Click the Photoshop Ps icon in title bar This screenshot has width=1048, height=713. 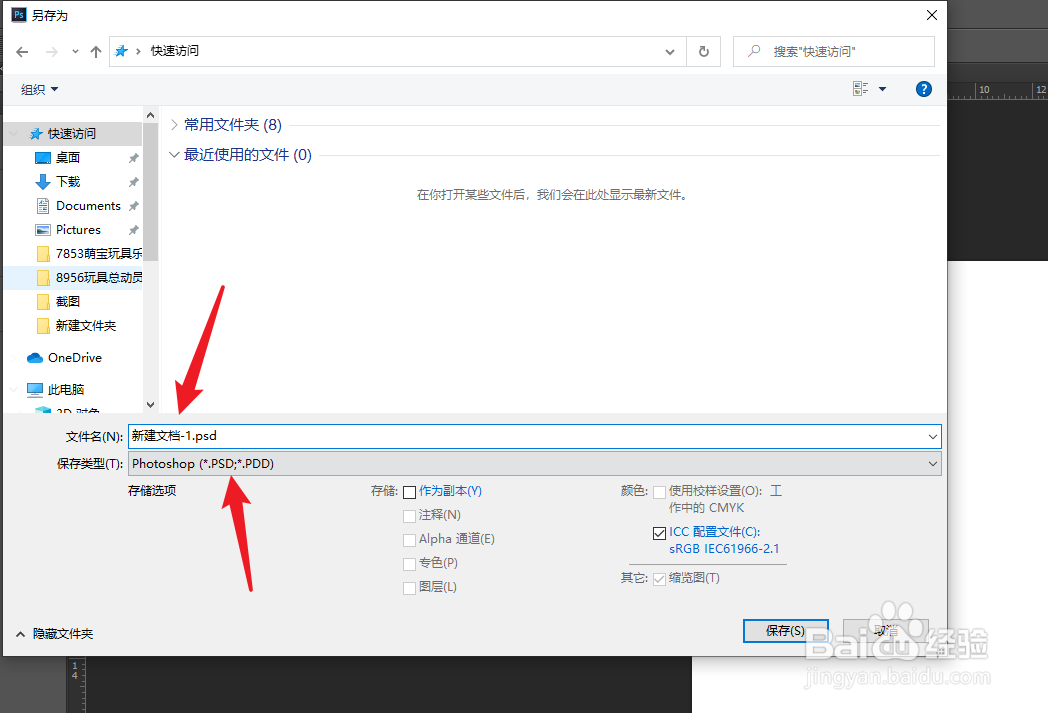(19, 15)
